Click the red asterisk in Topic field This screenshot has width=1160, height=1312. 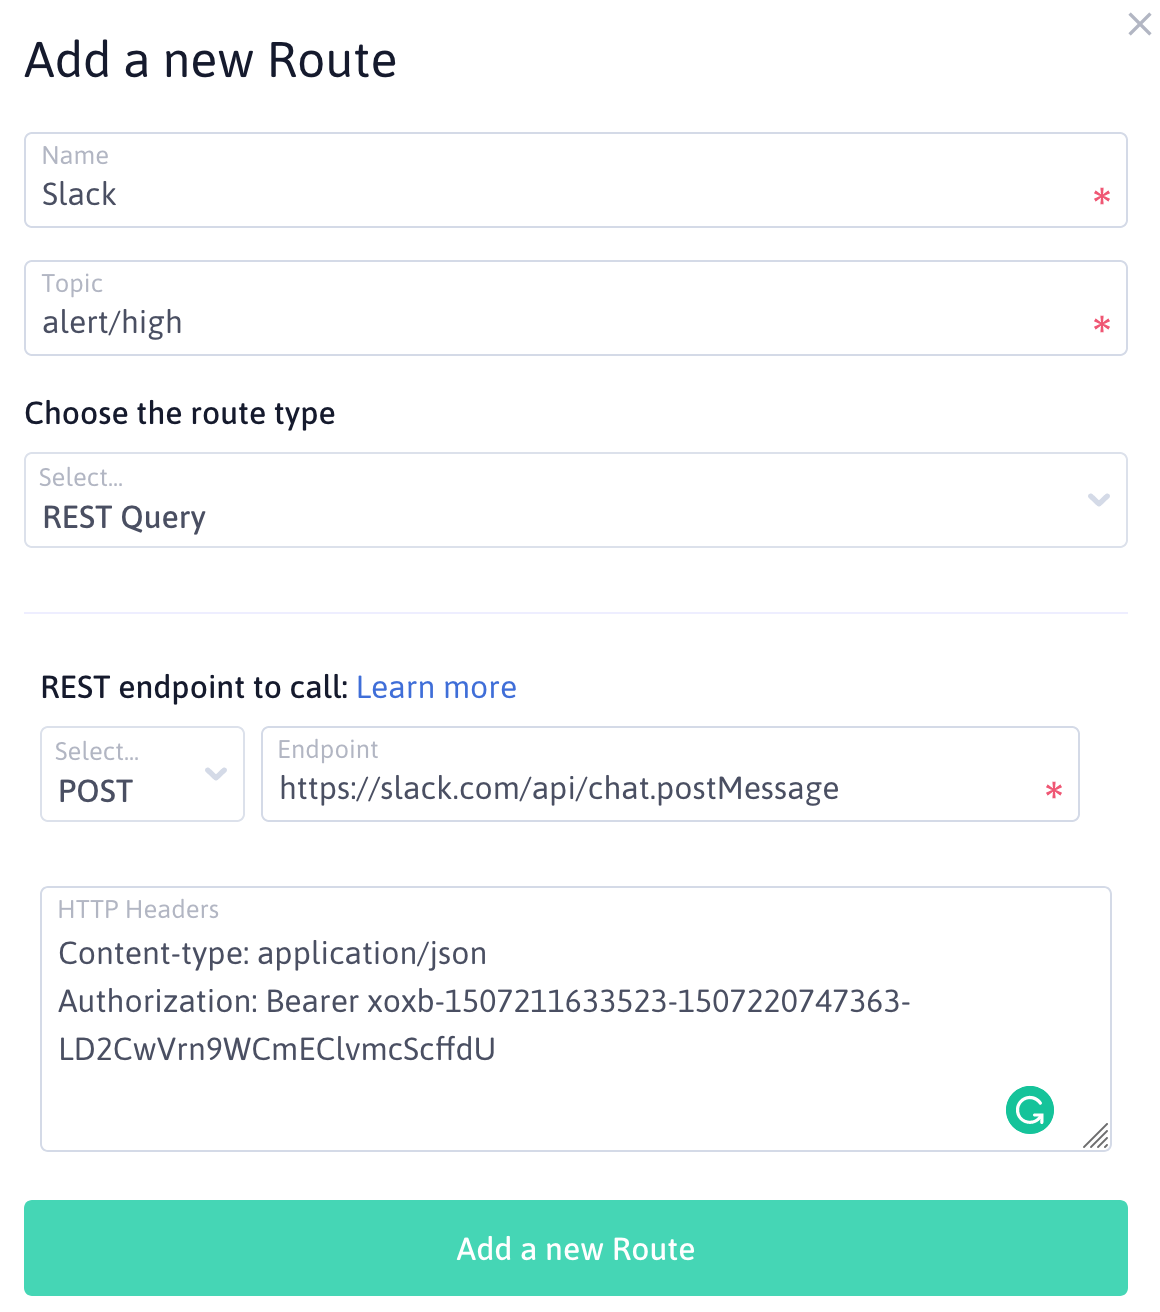tap(1101, 324)
